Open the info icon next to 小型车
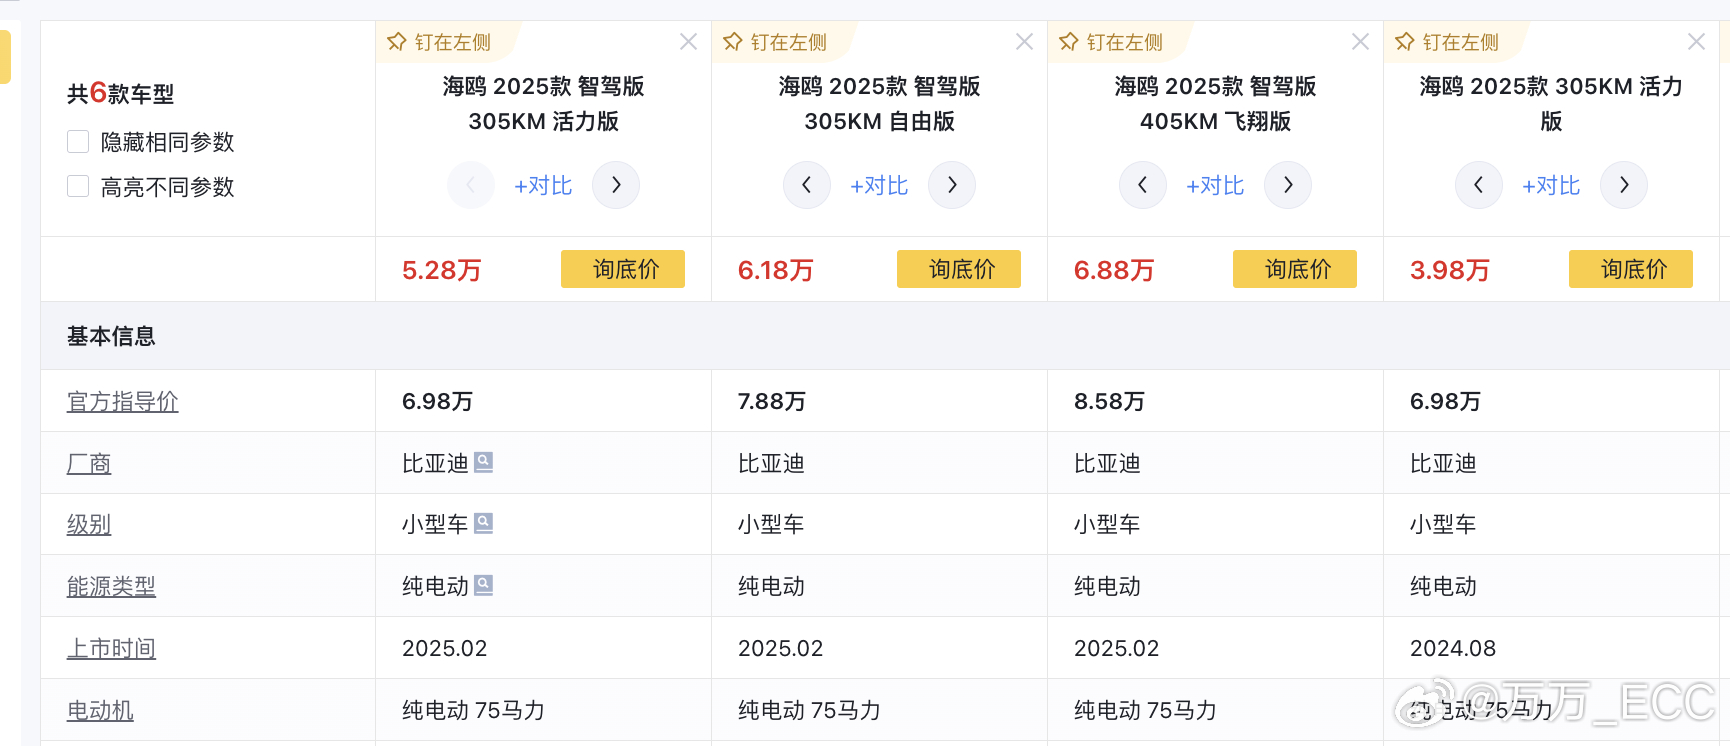Screen dimensions: 1730x746 coord(483,523)
